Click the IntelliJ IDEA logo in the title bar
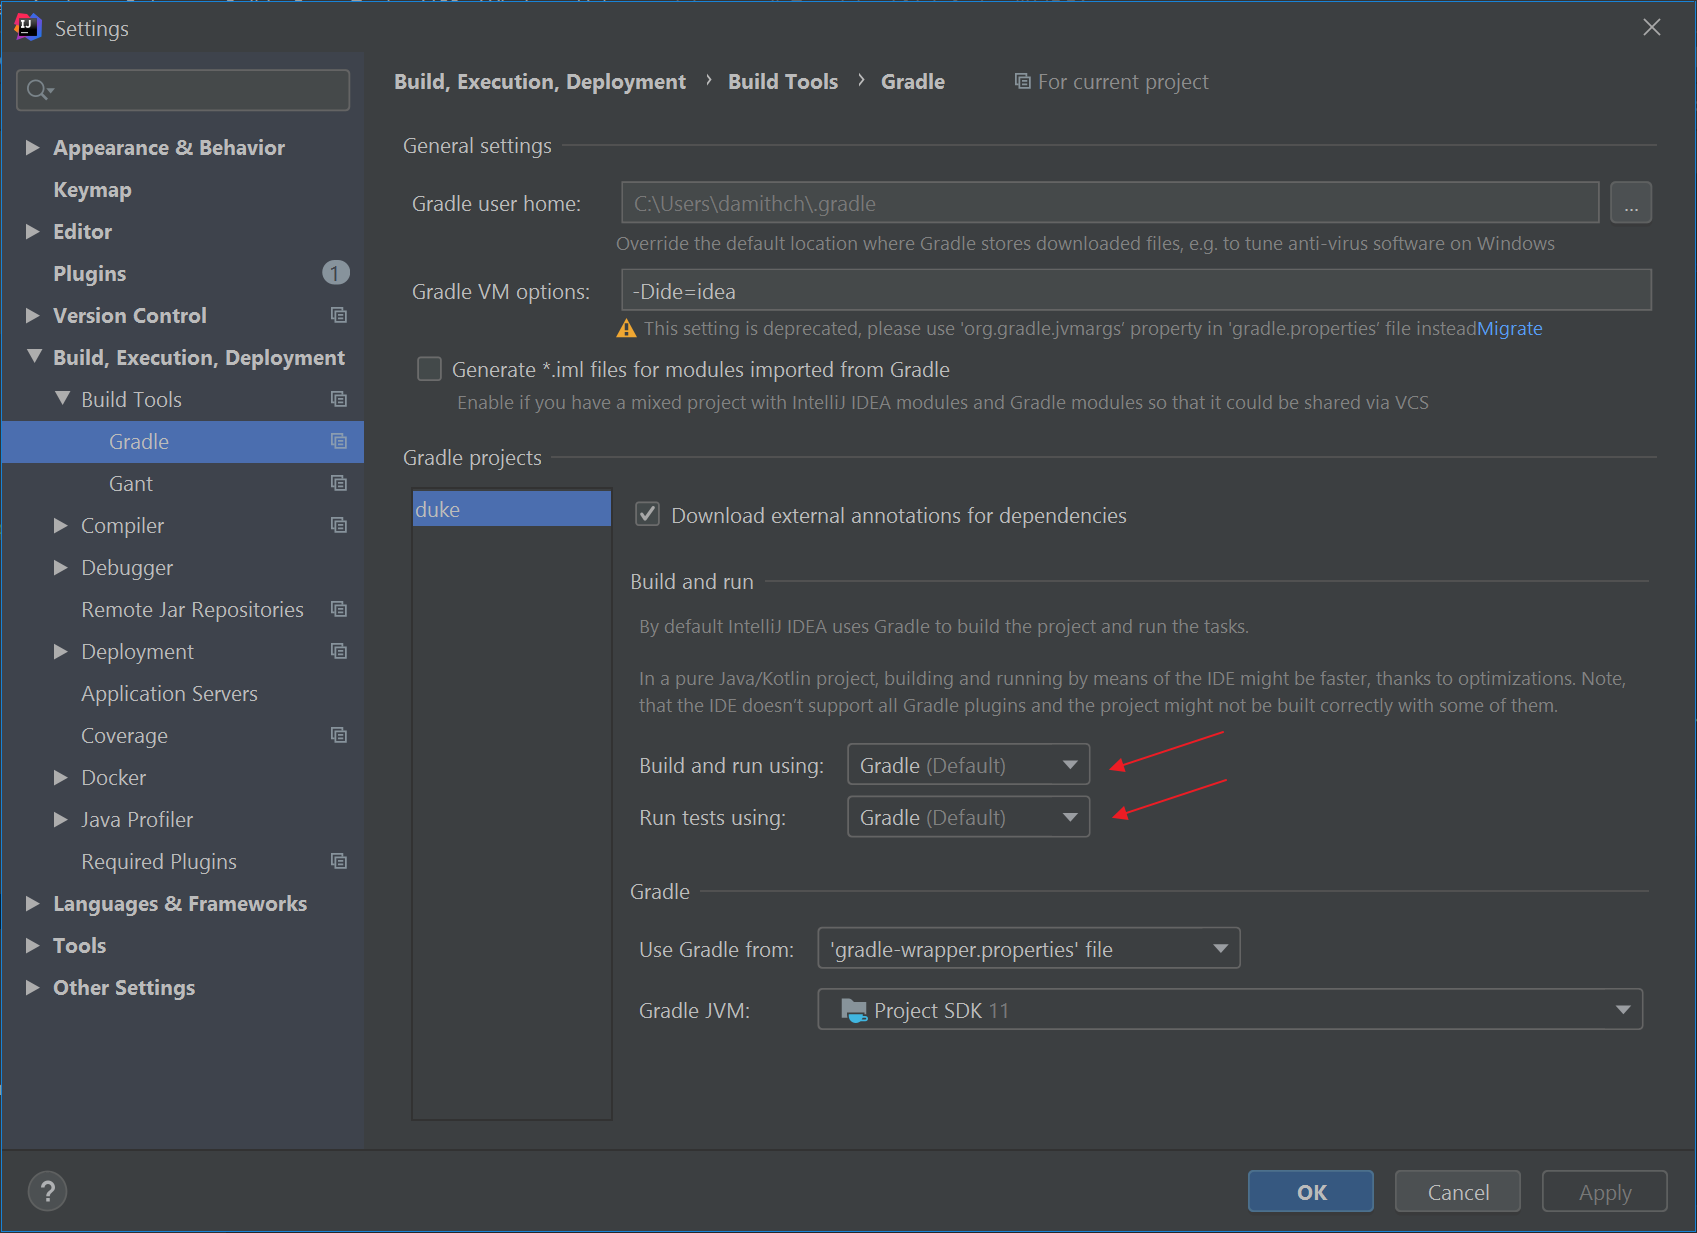Screen dimensions: 1697x1233 coord(27,27)
